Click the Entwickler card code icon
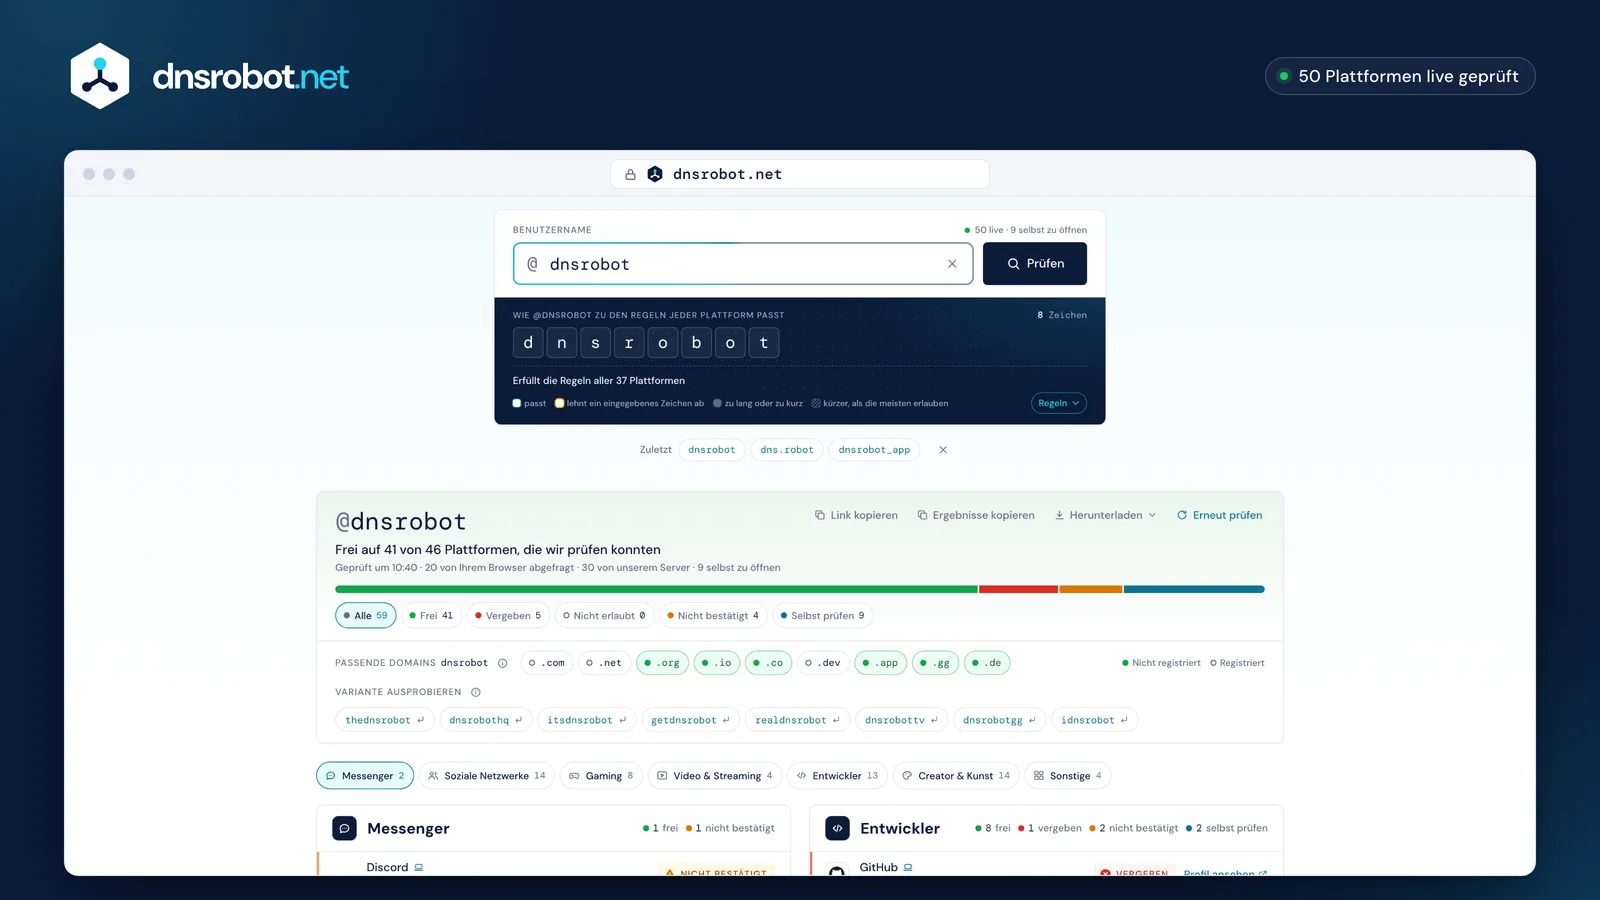 point(837,828)
